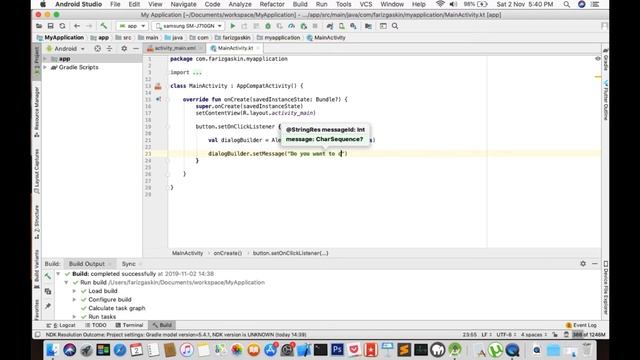The image size is (640, 360).
Task: Click the pin icon in Build panel sidebar
Action: pyautogui.click(x=48, y=306)
